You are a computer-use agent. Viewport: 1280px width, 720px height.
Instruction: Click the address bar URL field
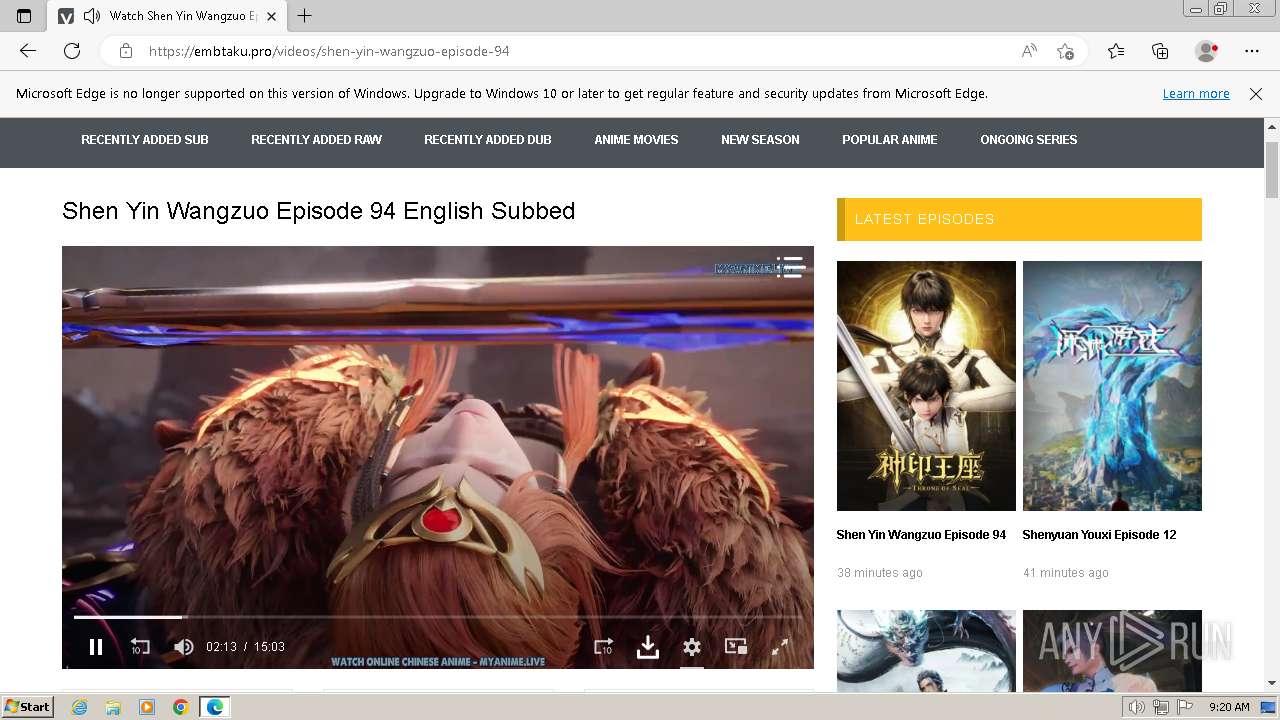[575, 51]
